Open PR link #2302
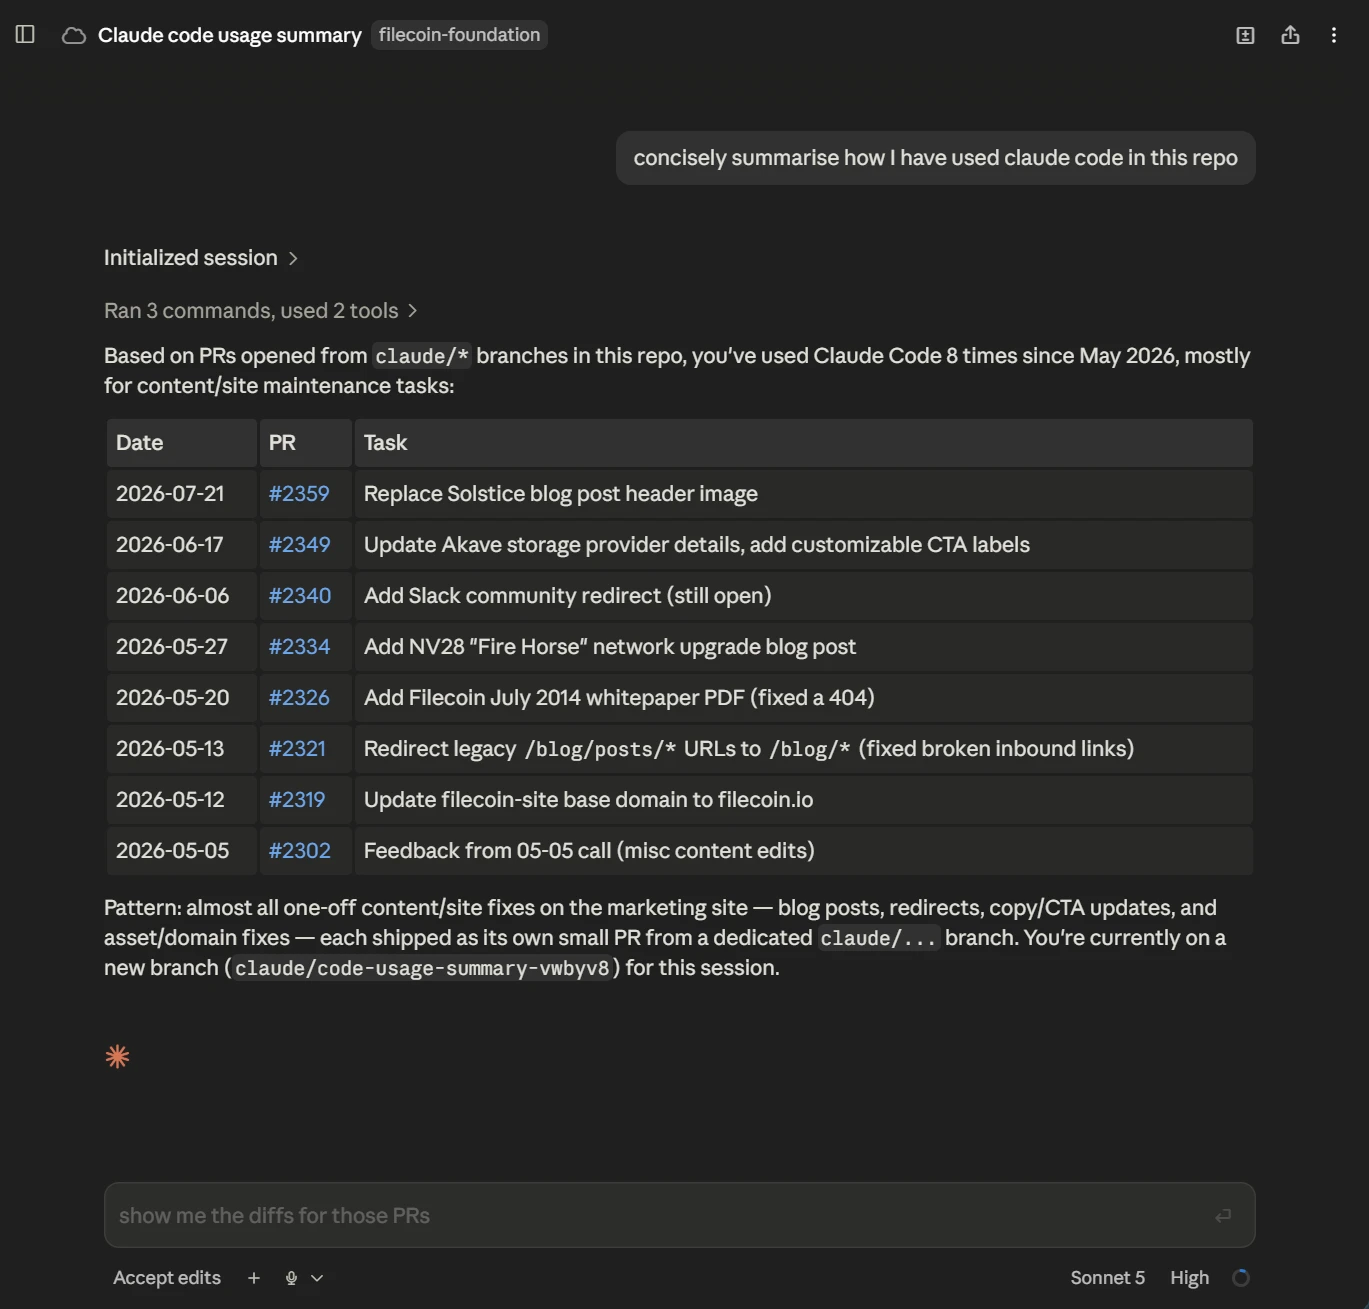Viewport: 1369px width, 1309px height. 300,851
